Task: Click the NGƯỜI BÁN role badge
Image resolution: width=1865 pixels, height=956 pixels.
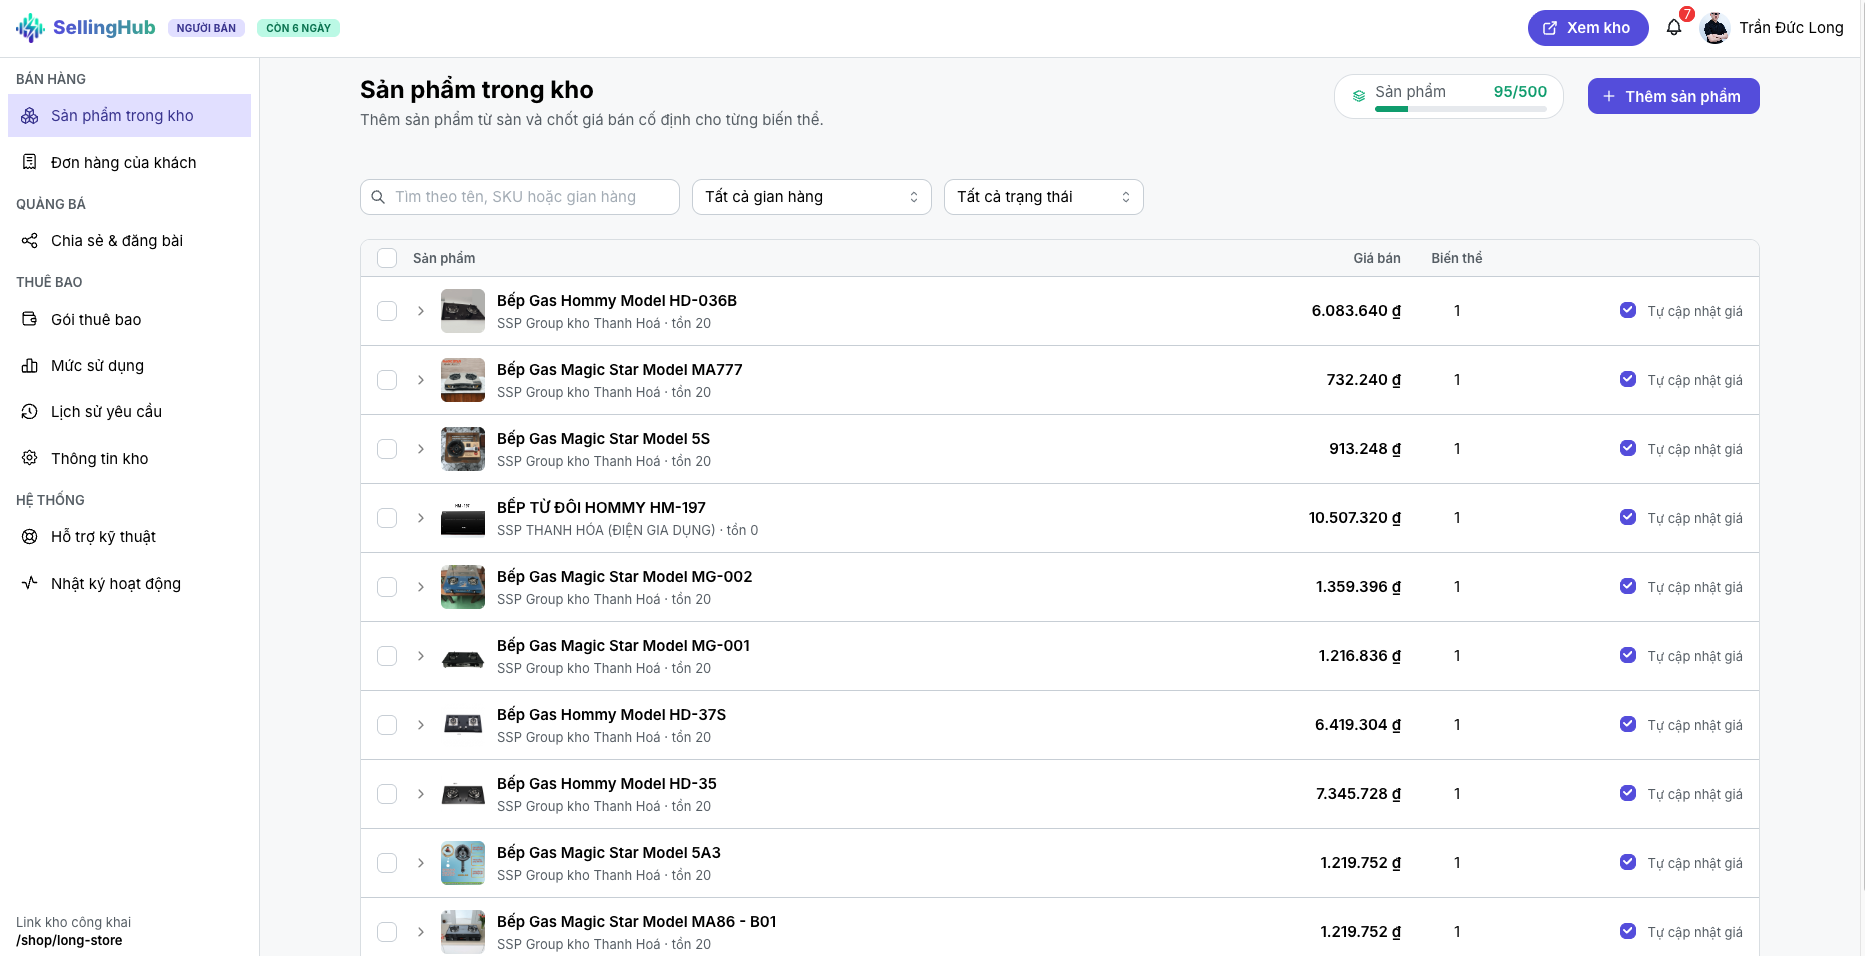Action: point(206,28)
